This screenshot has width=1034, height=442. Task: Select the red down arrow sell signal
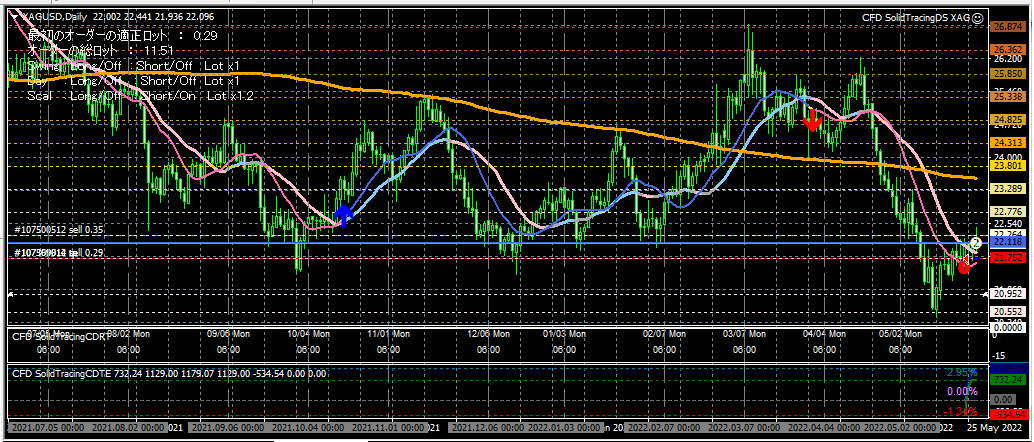coord(811,119)
